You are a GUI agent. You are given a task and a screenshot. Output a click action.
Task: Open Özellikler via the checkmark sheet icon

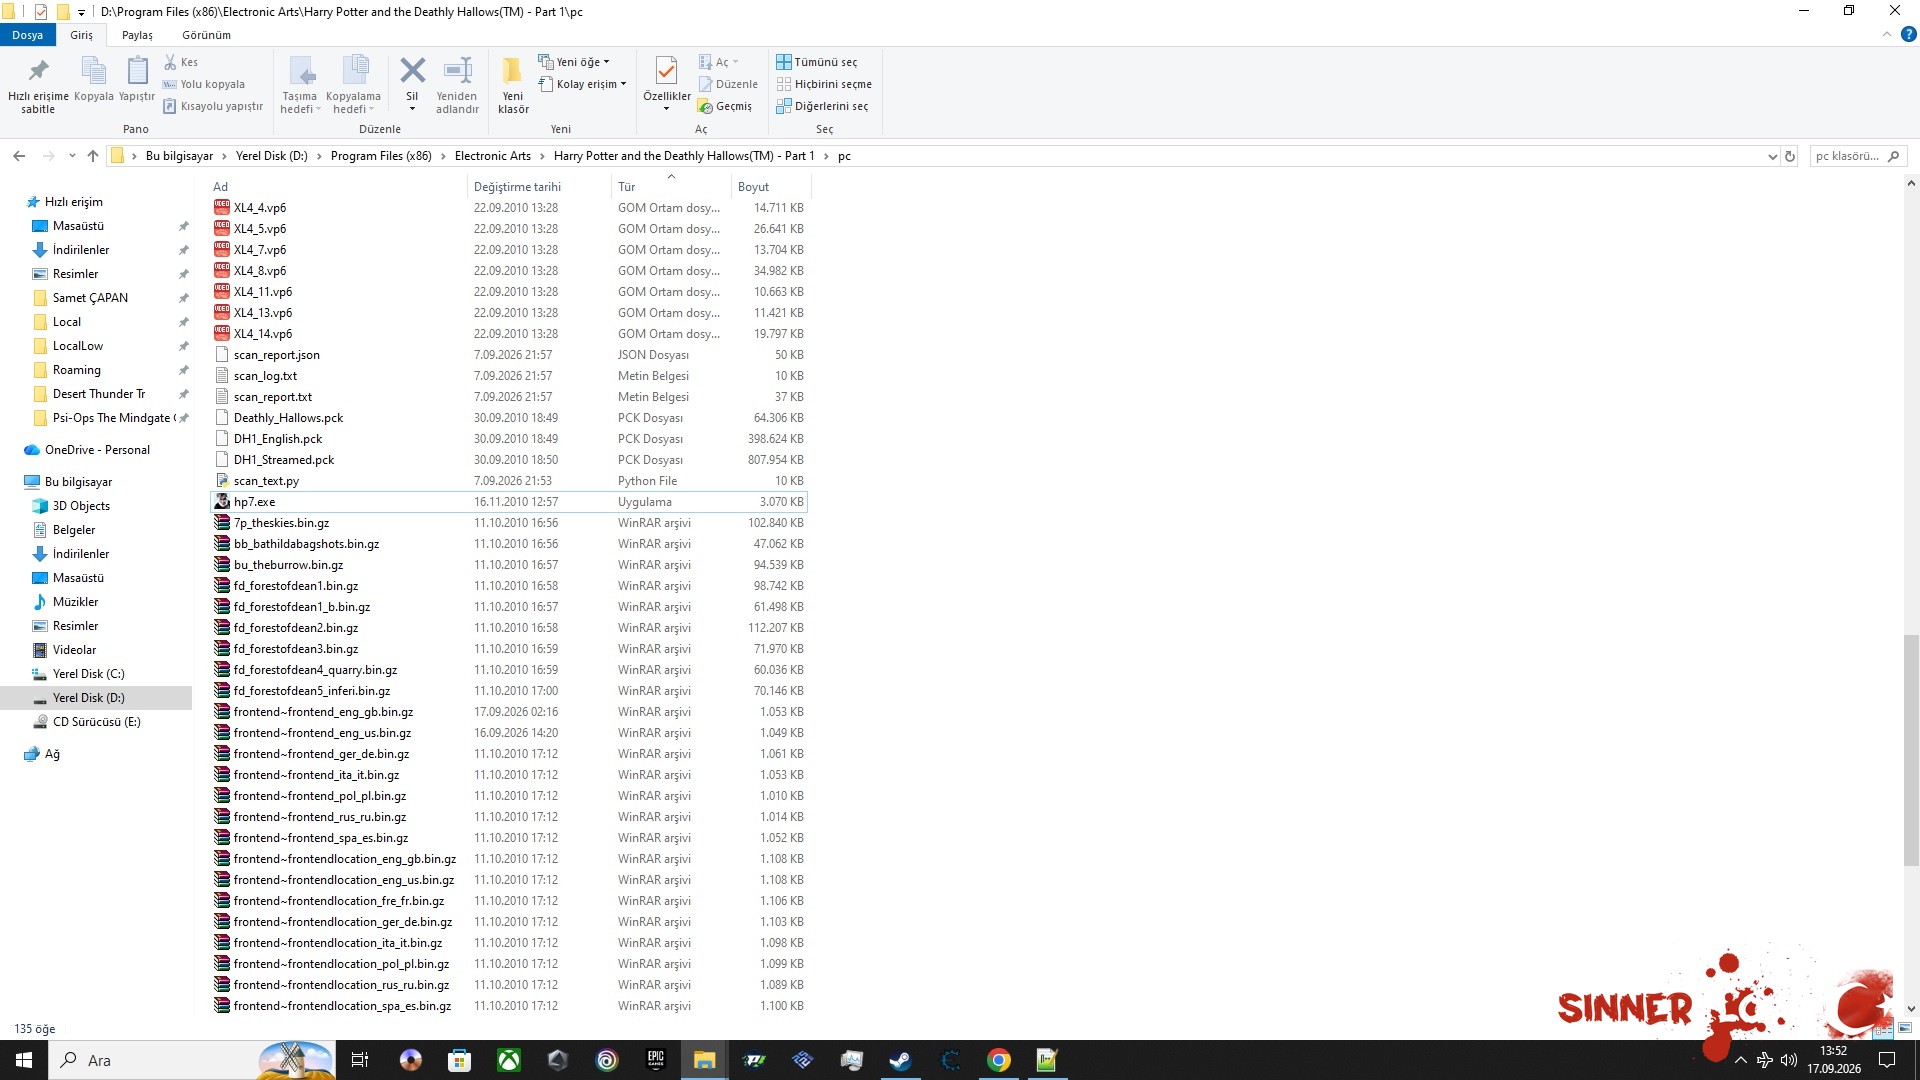pyautogui.click(x=666, y=70)
